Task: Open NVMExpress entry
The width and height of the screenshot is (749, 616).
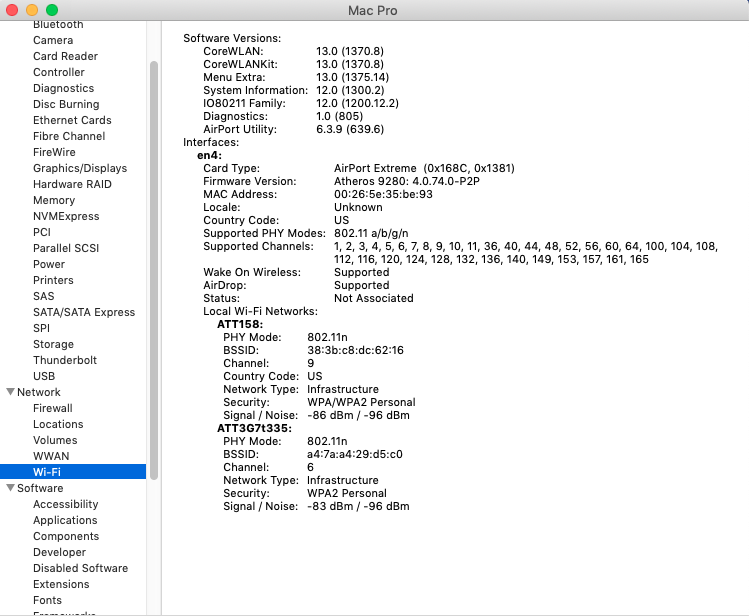Action: click(66, 216)
